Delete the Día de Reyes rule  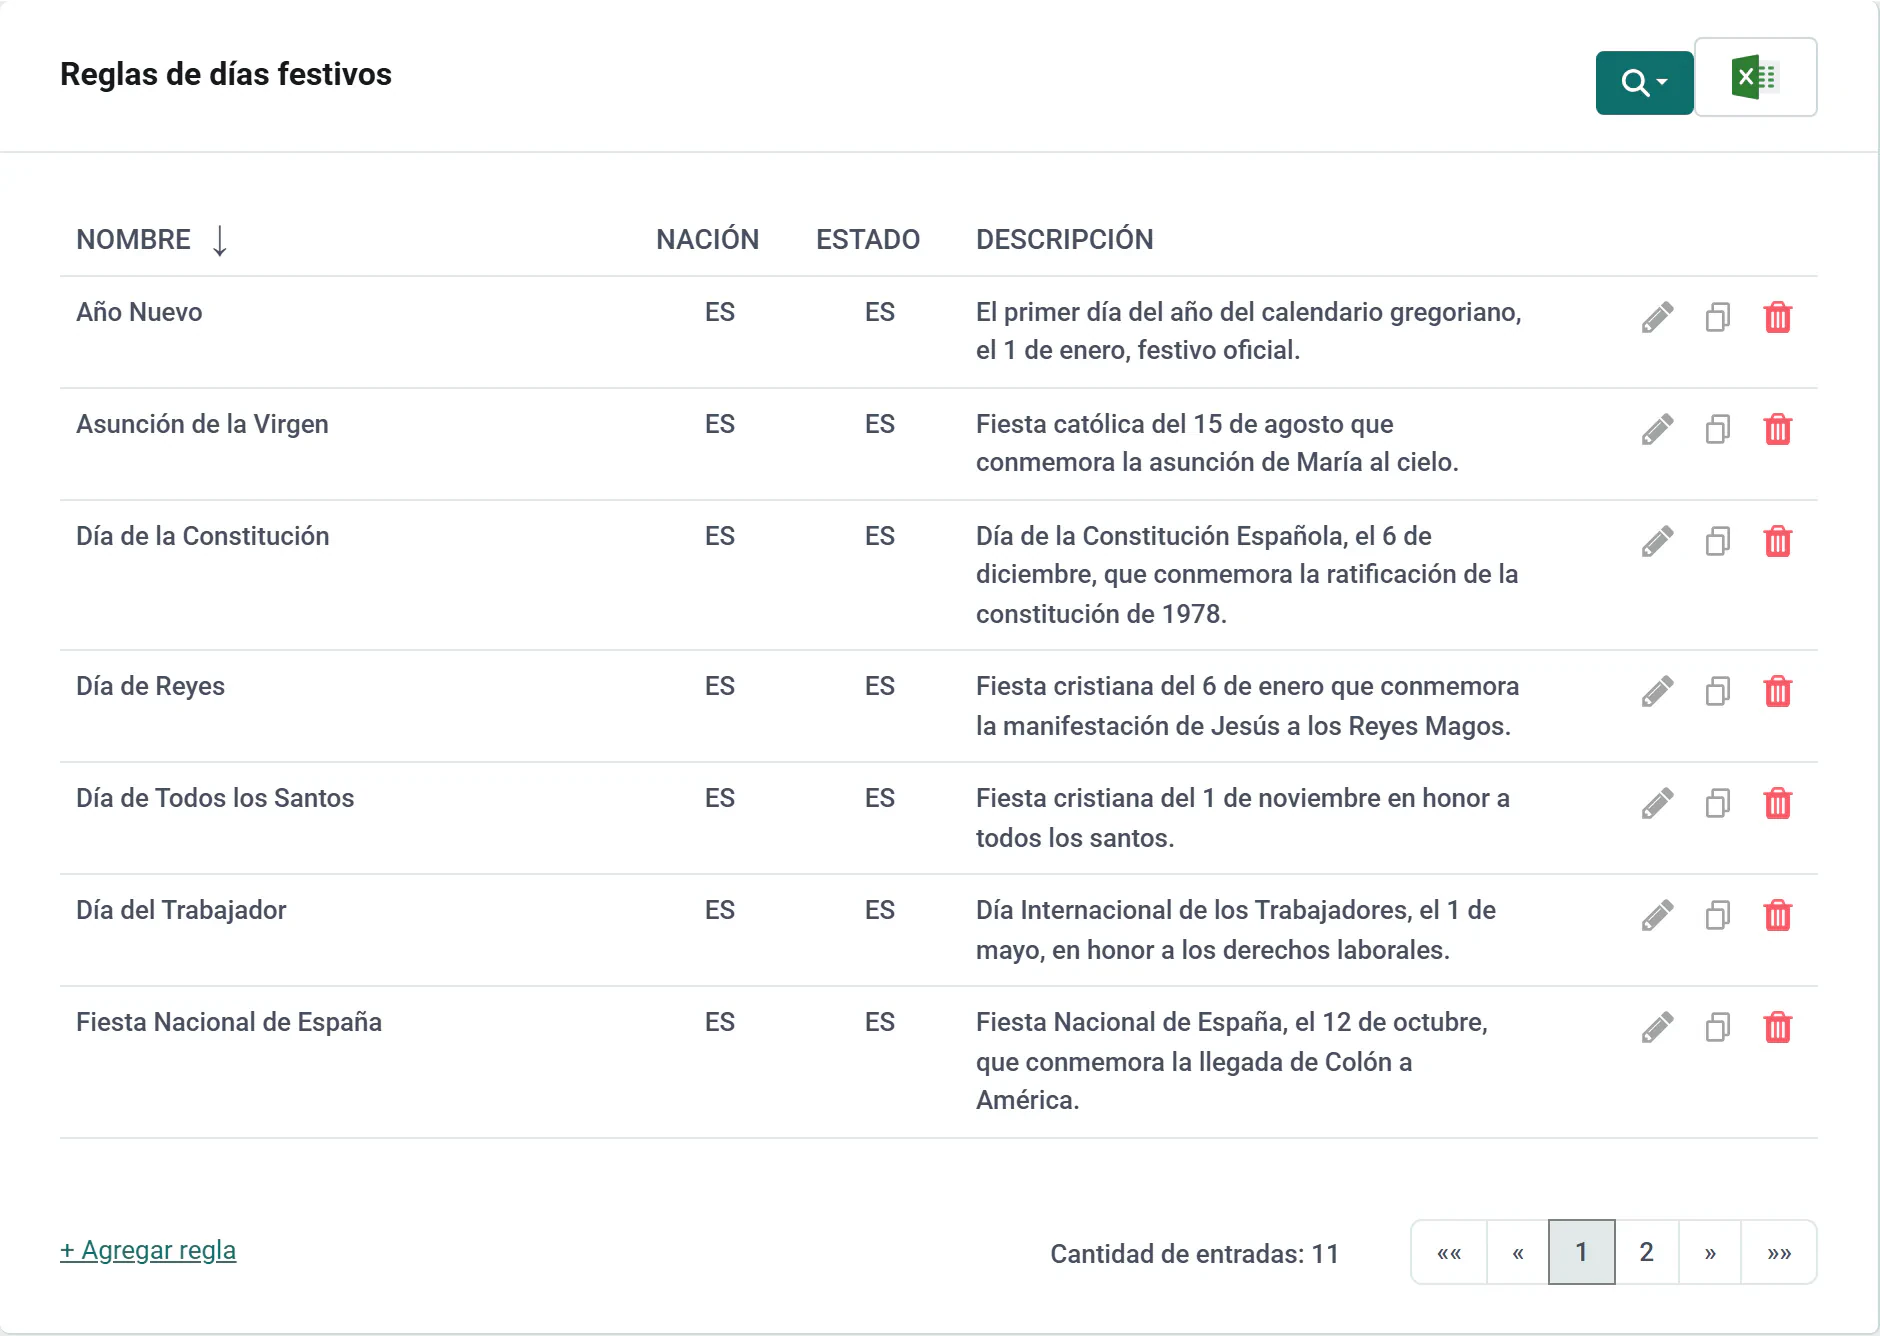point(1778,692)
